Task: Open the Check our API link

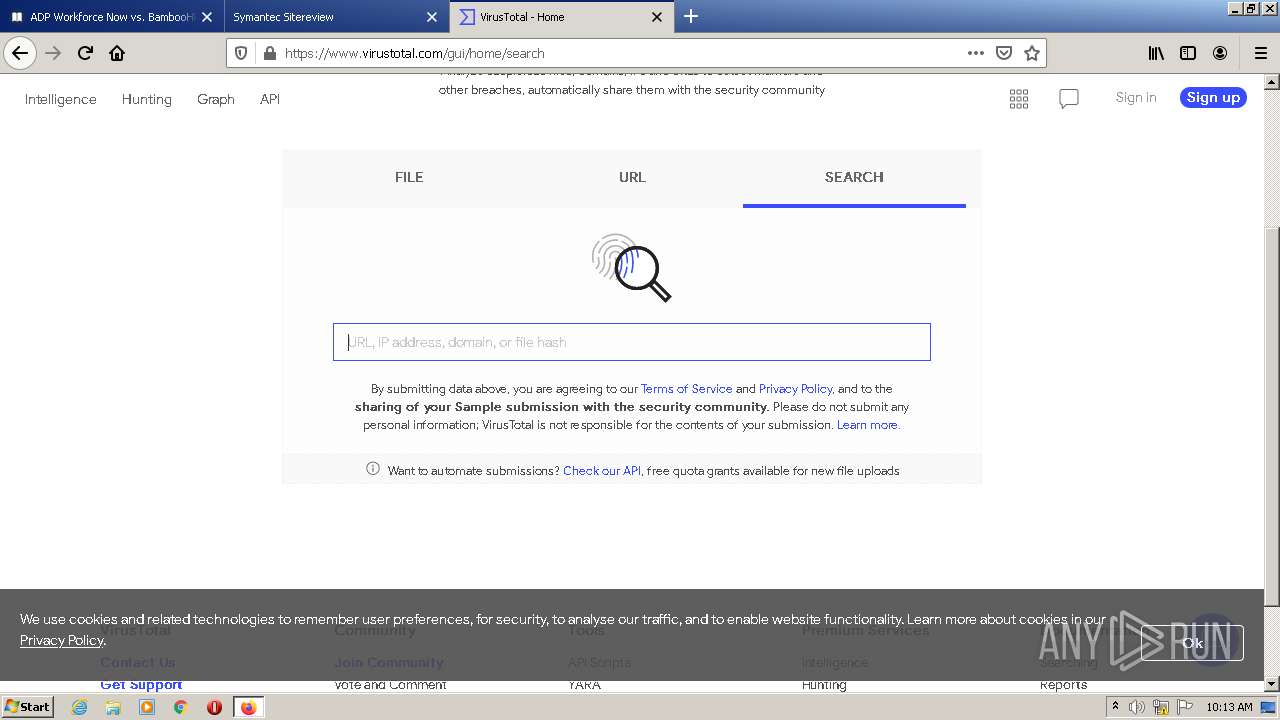Action: (x=602, y=470)
